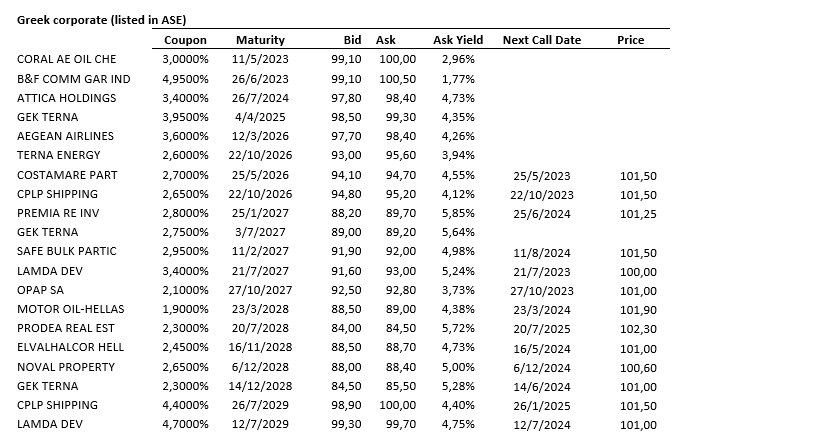Select the Ask Yield column header
Viewport: 820px width, 441px height.
[458, 40]
